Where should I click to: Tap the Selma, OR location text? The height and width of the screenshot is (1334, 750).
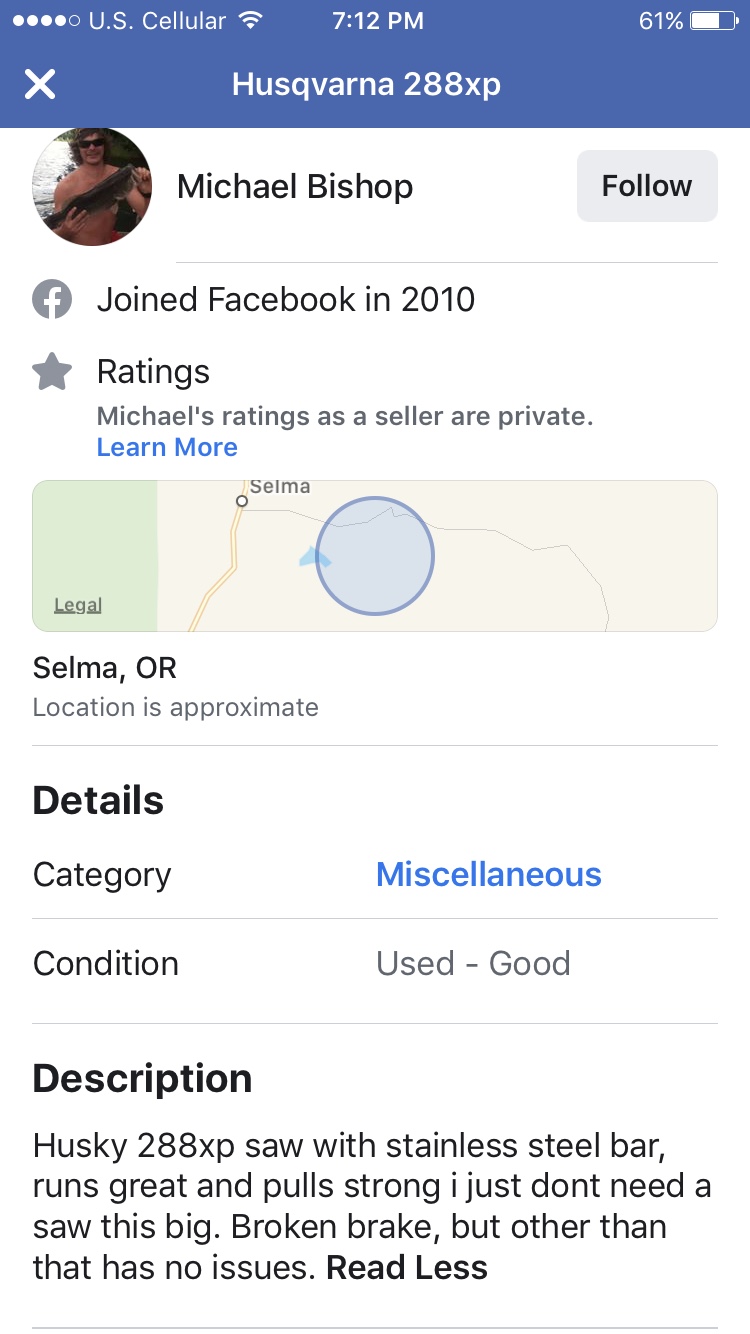point(105,668)
